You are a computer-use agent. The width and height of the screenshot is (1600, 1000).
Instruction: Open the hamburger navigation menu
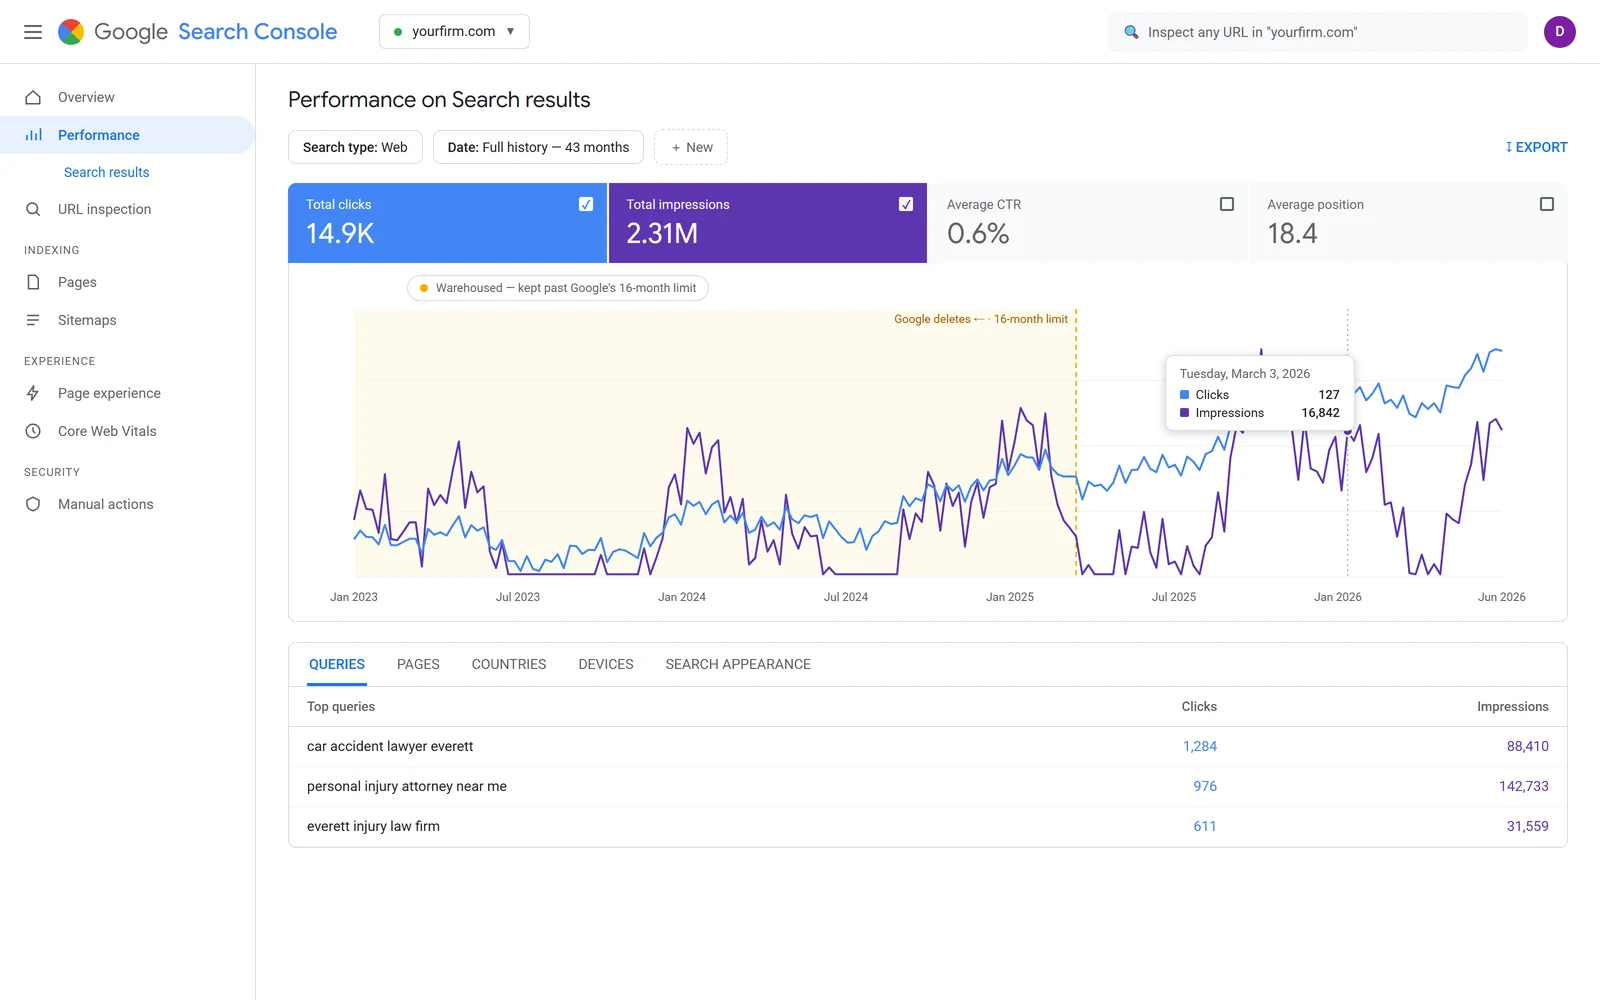point(33,32)
